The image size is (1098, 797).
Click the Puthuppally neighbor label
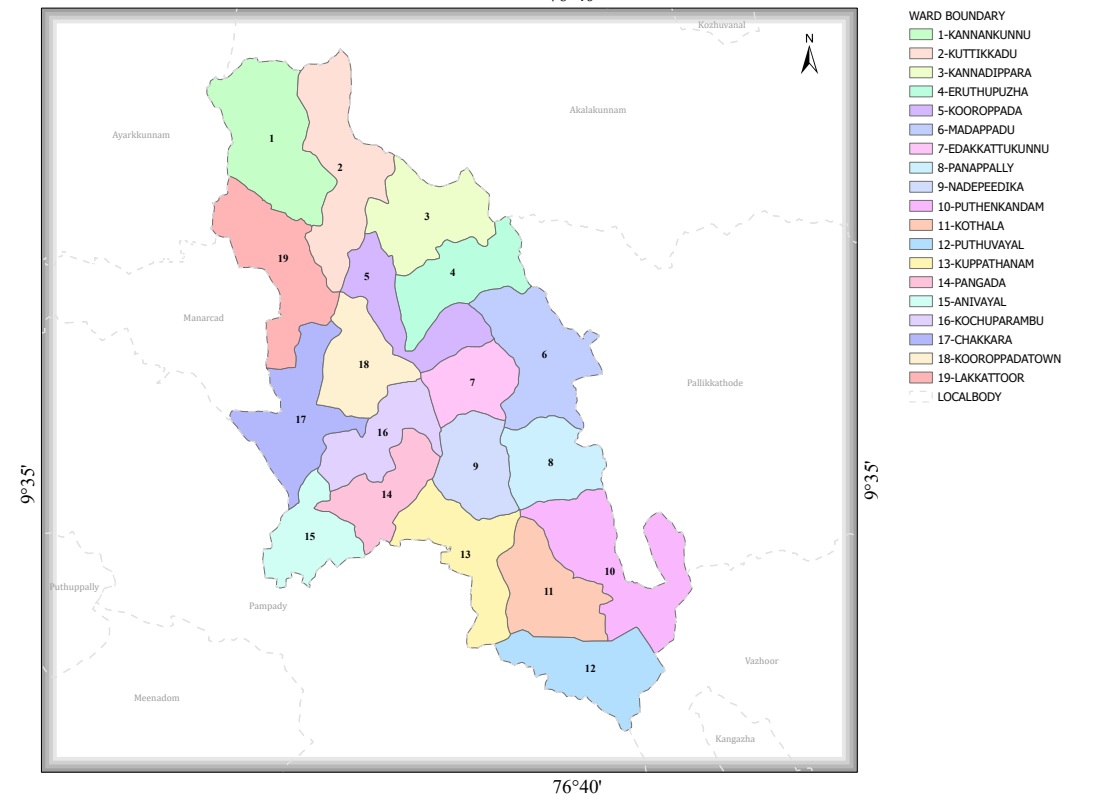[x=74, y=587]
